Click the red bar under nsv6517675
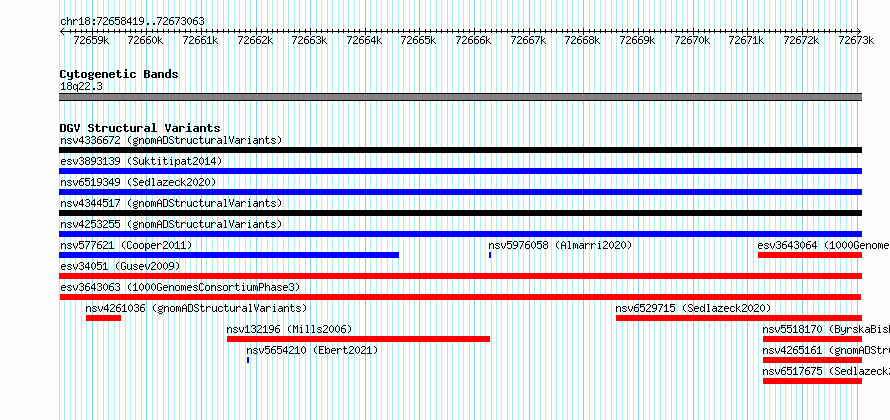 click(x=812, y=381)
